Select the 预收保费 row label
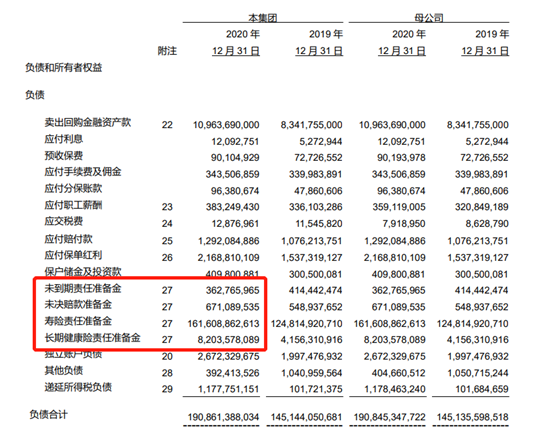Viewport: 550px width, 439px height. (x=64, y=156)
